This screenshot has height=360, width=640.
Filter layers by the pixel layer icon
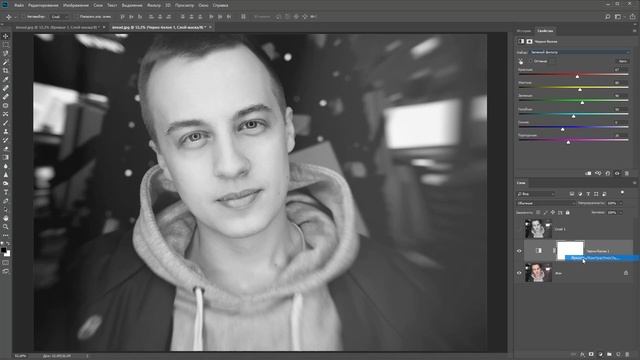tap(572, 194)
